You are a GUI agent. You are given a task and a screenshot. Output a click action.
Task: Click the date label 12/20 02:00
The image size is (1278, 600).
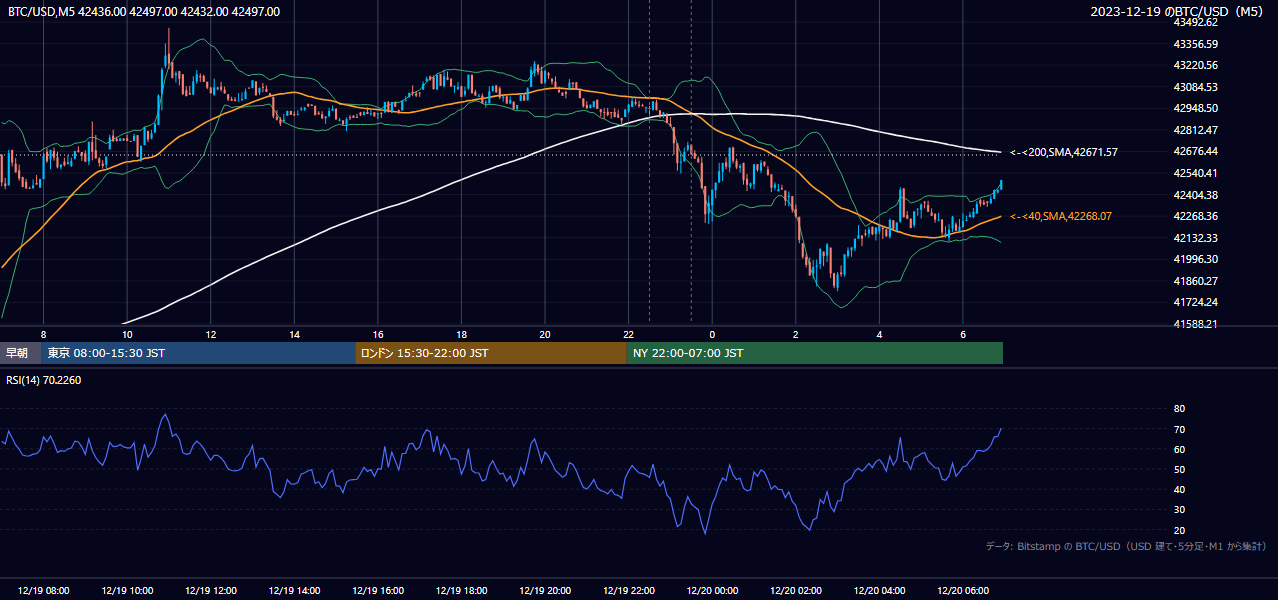(x=795, y=591)
